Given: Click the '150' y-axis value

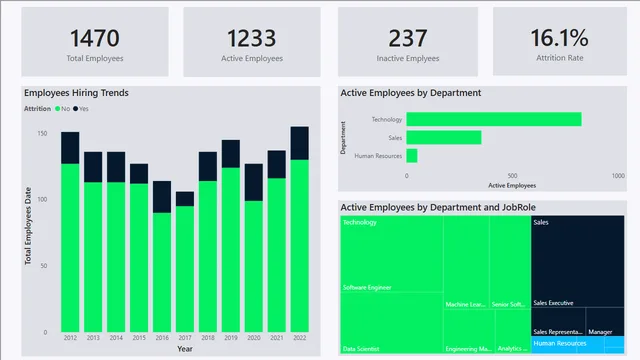Looking at the screenshot, I should 42,133.
